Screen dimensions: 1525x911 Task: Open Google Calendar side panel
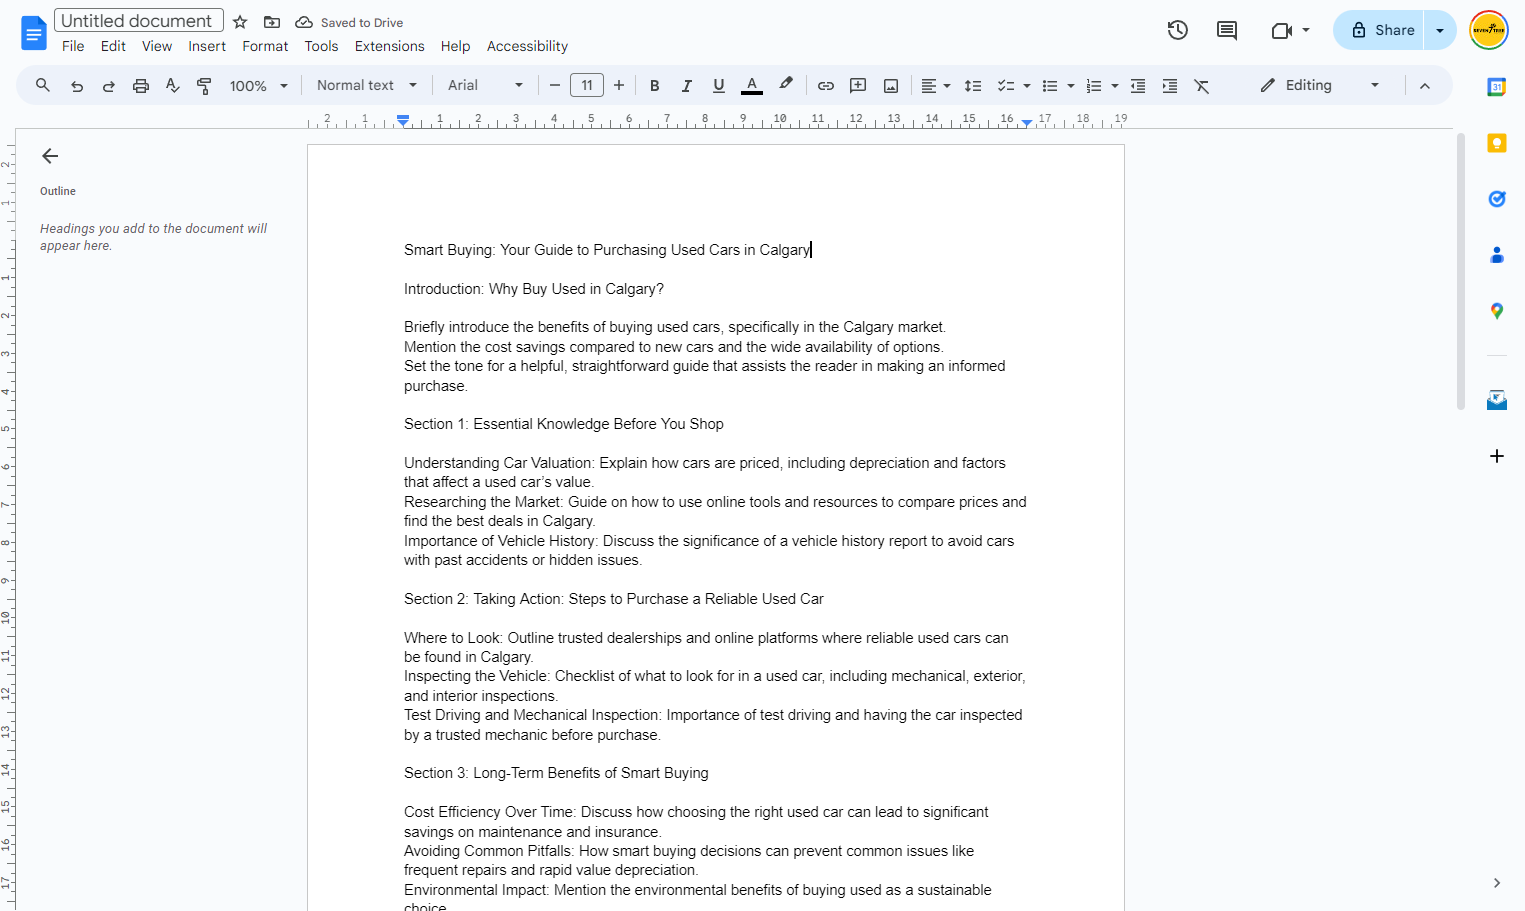pos(1497,87)
